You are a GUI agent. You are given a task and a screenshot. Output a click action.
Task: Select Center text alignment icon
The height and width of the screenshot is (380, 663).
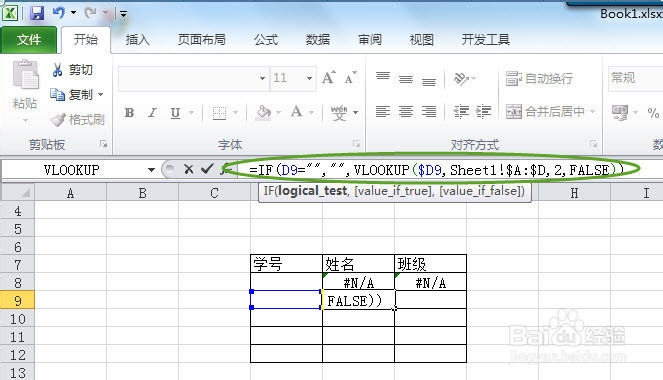click(x=406, y=112)
